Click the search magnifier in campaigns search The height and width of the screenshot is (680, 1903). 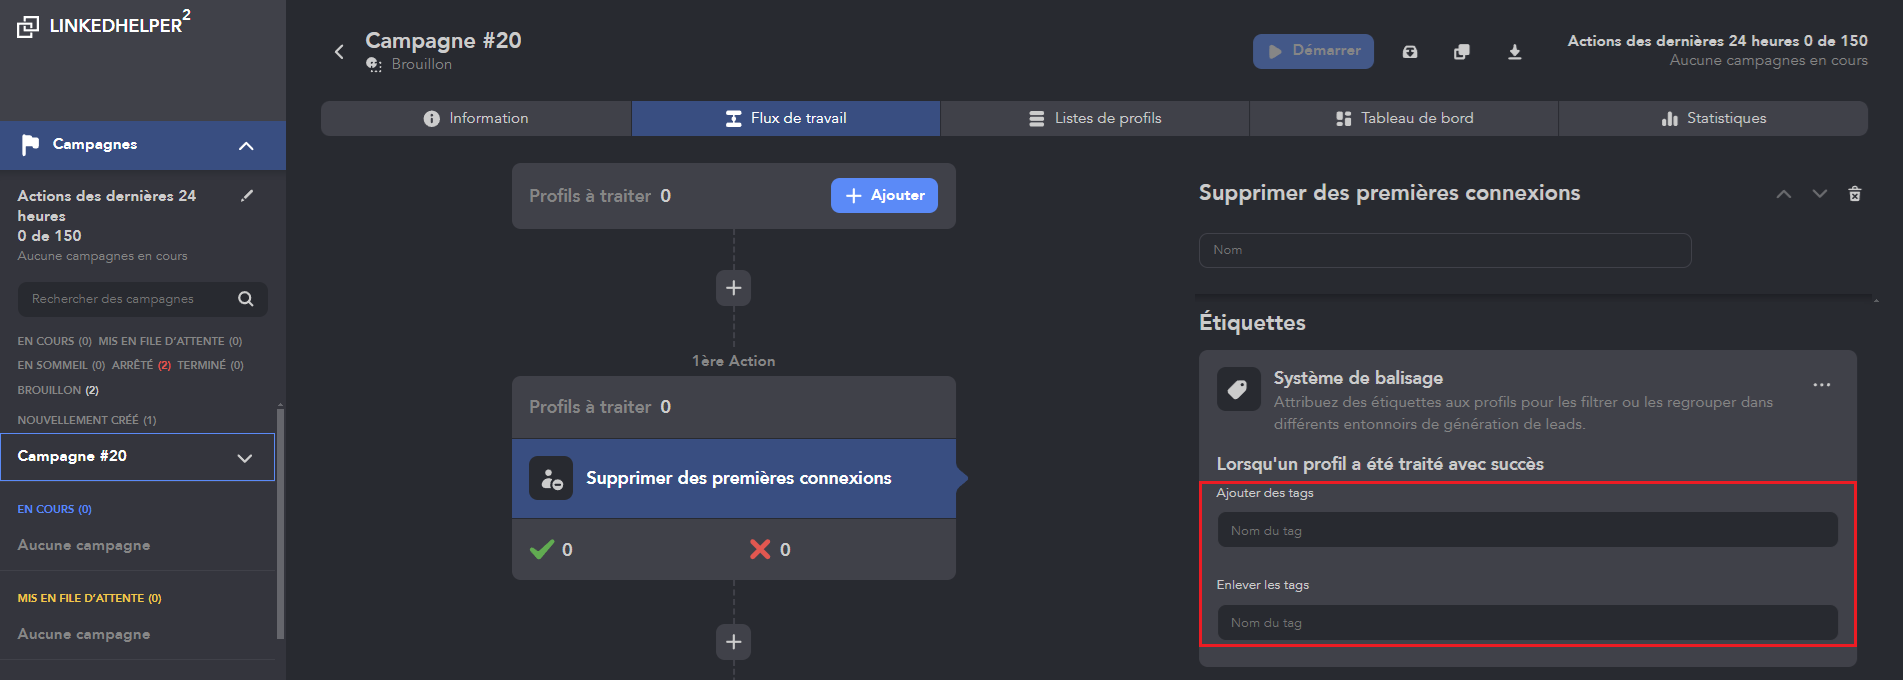pyautogui.click(x=246, y=299)
